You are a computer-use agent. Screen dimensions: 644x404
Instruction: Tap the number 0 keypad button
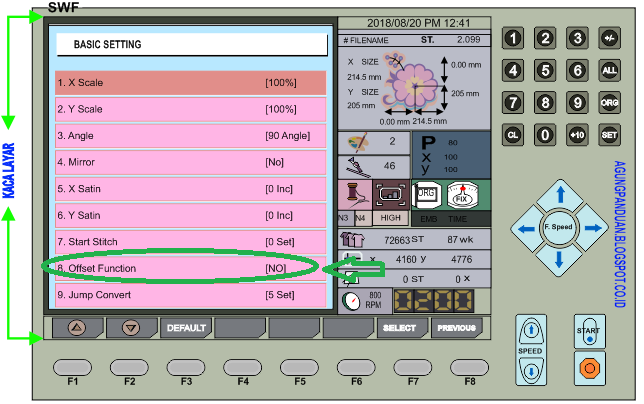(x=545, y=135)
